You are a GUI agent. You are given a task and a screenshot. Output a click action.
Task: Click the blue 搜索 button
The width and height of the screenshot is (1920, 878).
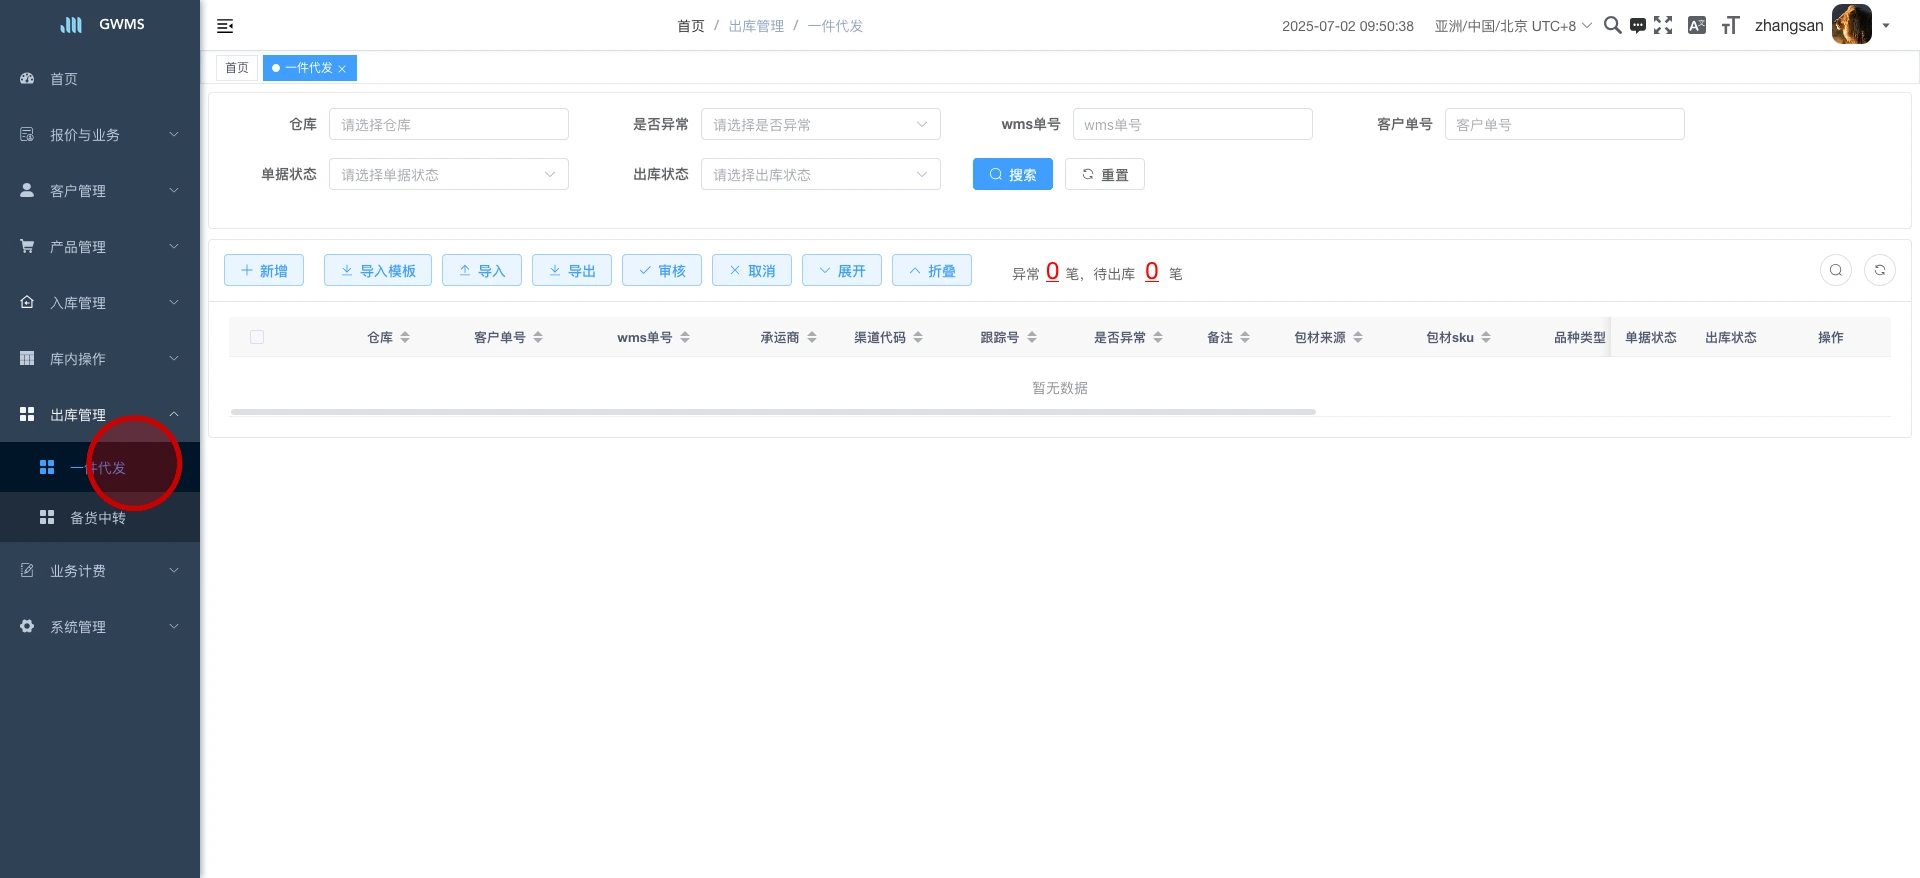pyautogui.click(x=1012, y=174)
